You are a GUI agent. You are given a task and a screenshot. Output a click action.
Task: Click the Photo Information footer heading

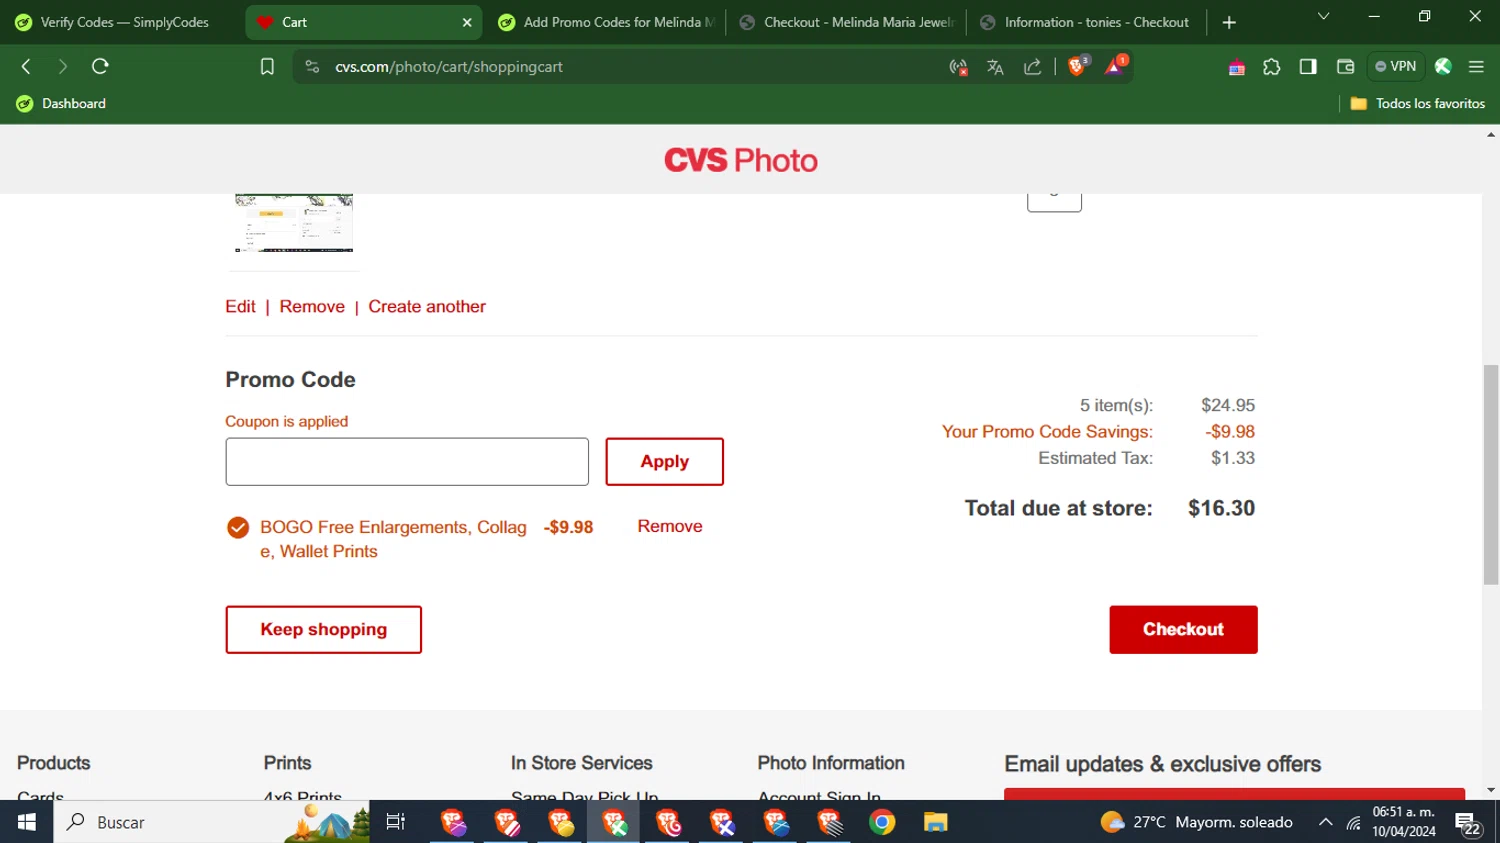[x=831, y=763]
